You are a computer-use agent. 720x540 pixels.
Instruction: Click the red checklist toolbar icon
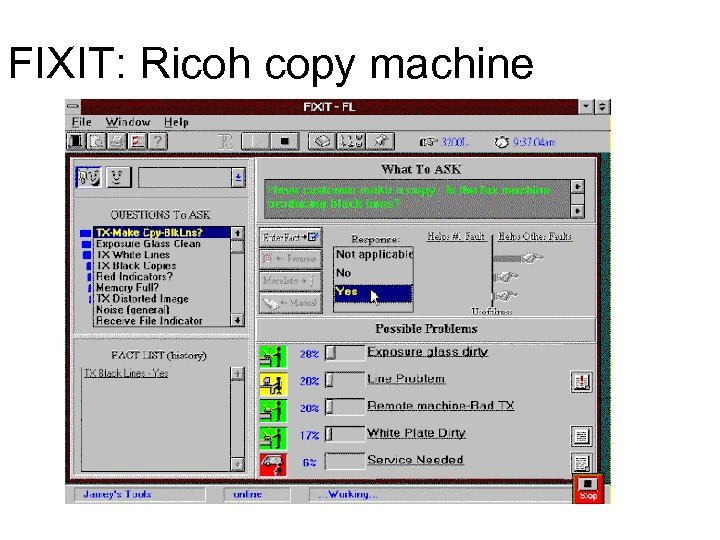click(137, 141)
